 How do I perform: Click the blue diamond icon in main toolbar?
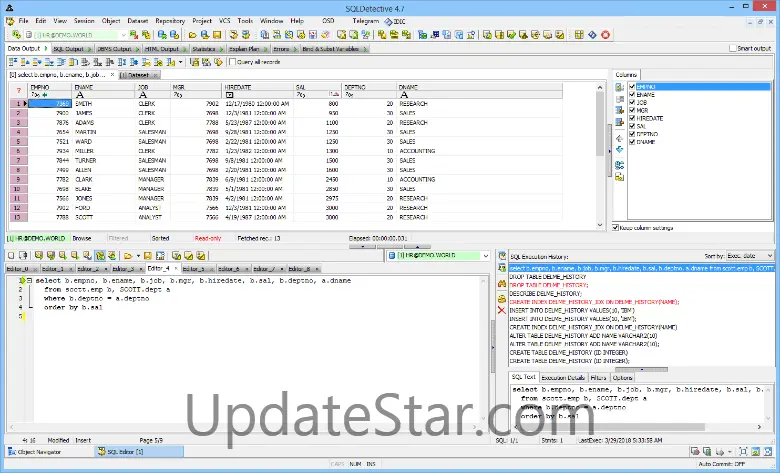pos(592,35)
